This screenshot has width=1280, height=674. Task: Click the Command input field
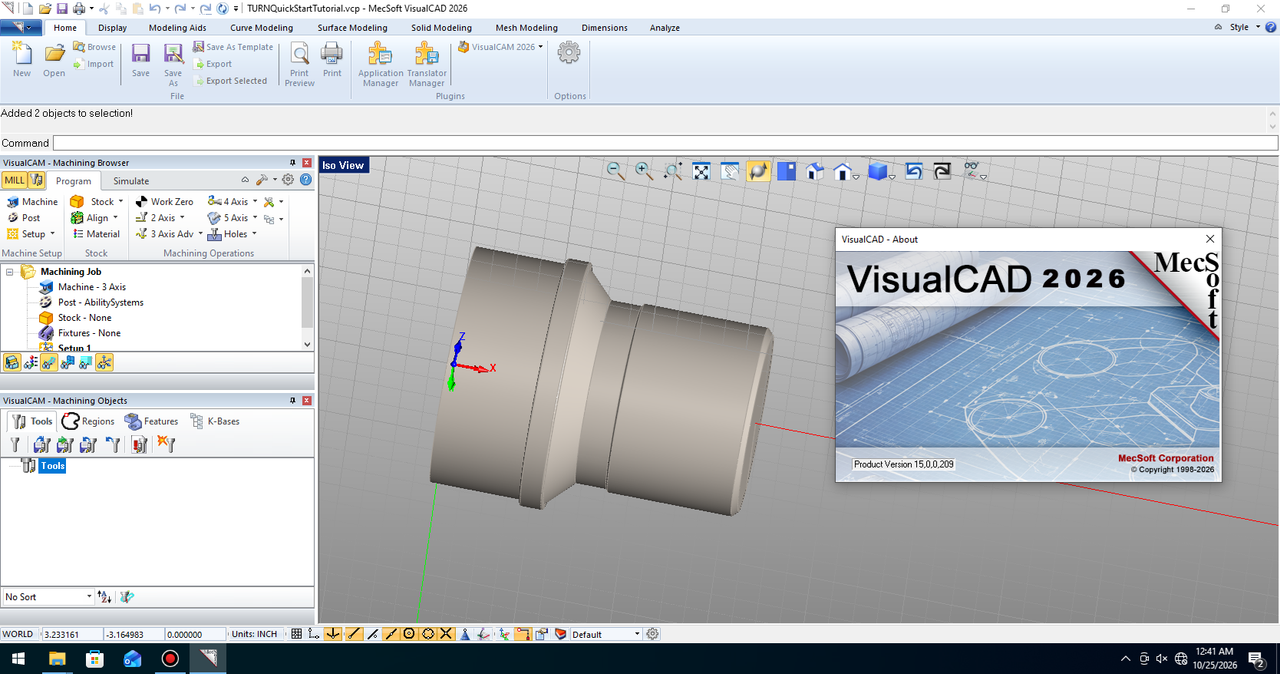[x=665, y=143]
